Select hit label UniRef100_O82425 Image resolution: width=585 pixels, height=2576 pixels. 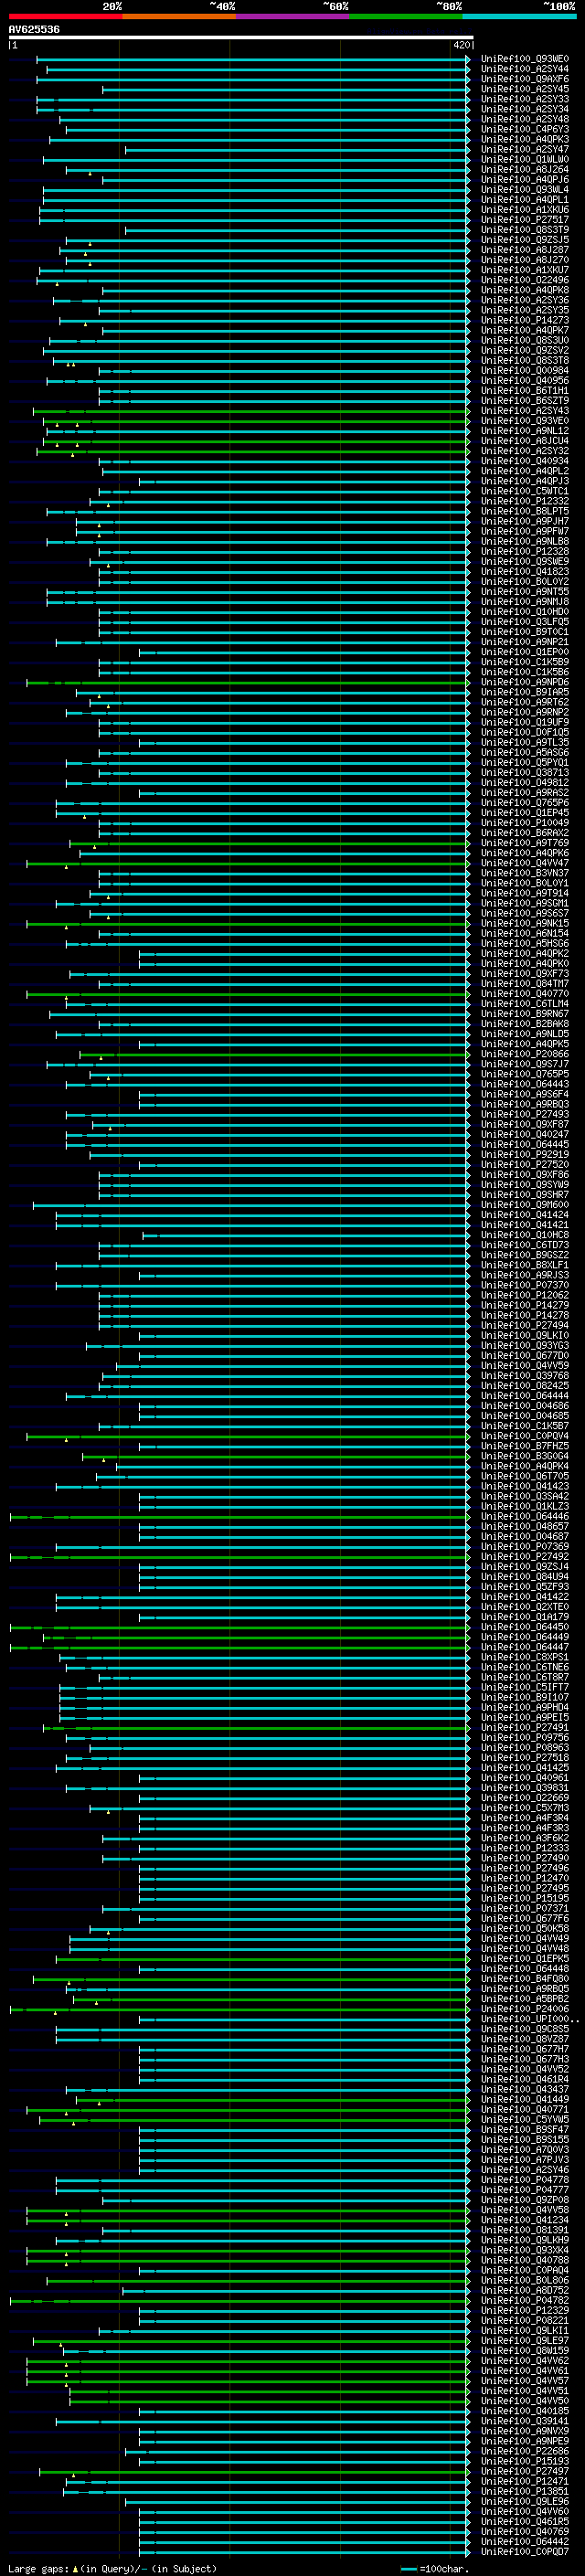(525, 1386)
